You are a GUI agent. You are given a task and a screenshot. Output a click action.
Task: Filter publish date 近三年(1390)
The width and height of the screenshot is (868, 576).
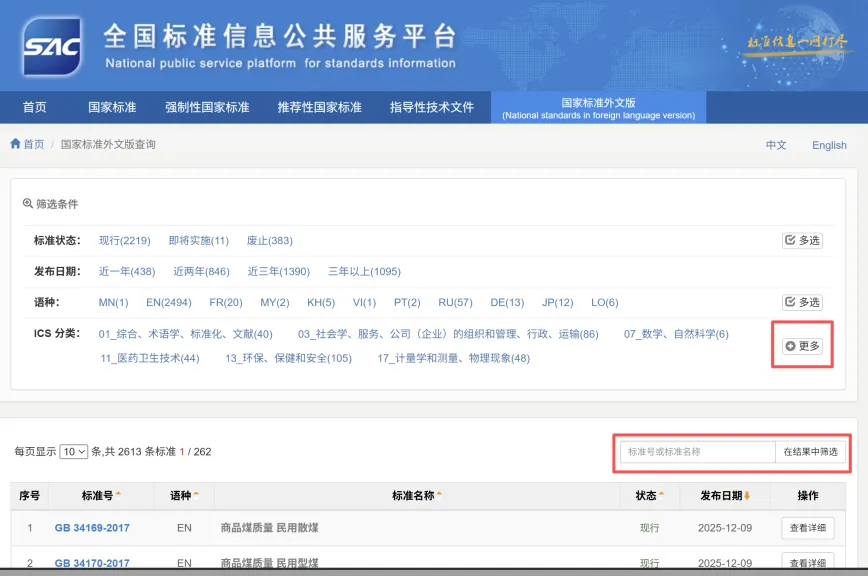[x=278, y=271]
